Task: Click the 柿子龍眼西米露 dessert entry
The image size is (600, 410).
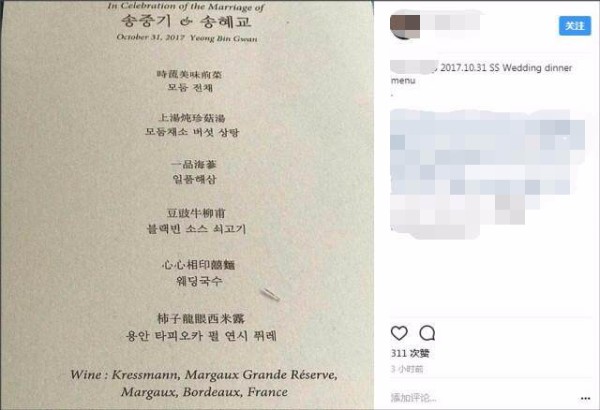Action: pos(201,318)
